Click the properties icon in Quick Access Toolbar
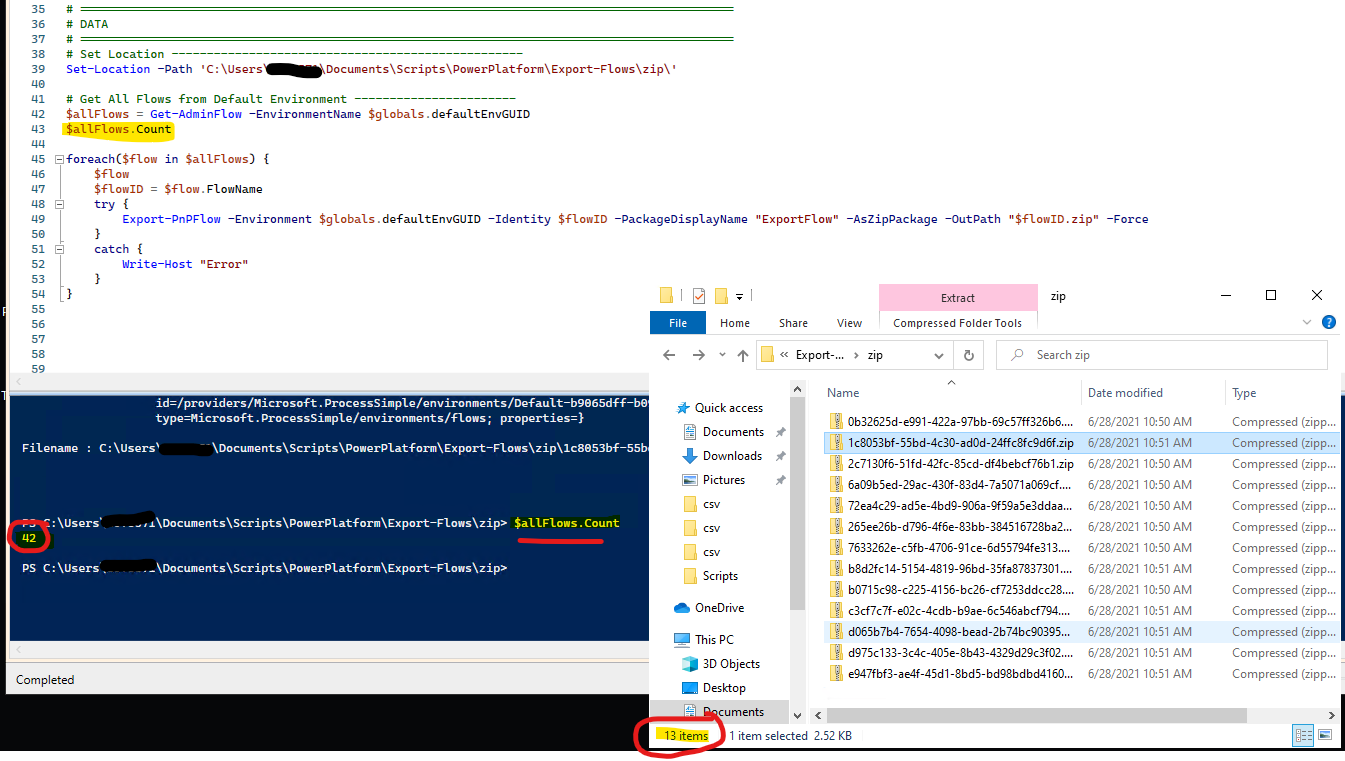 (x=697, y=295)
